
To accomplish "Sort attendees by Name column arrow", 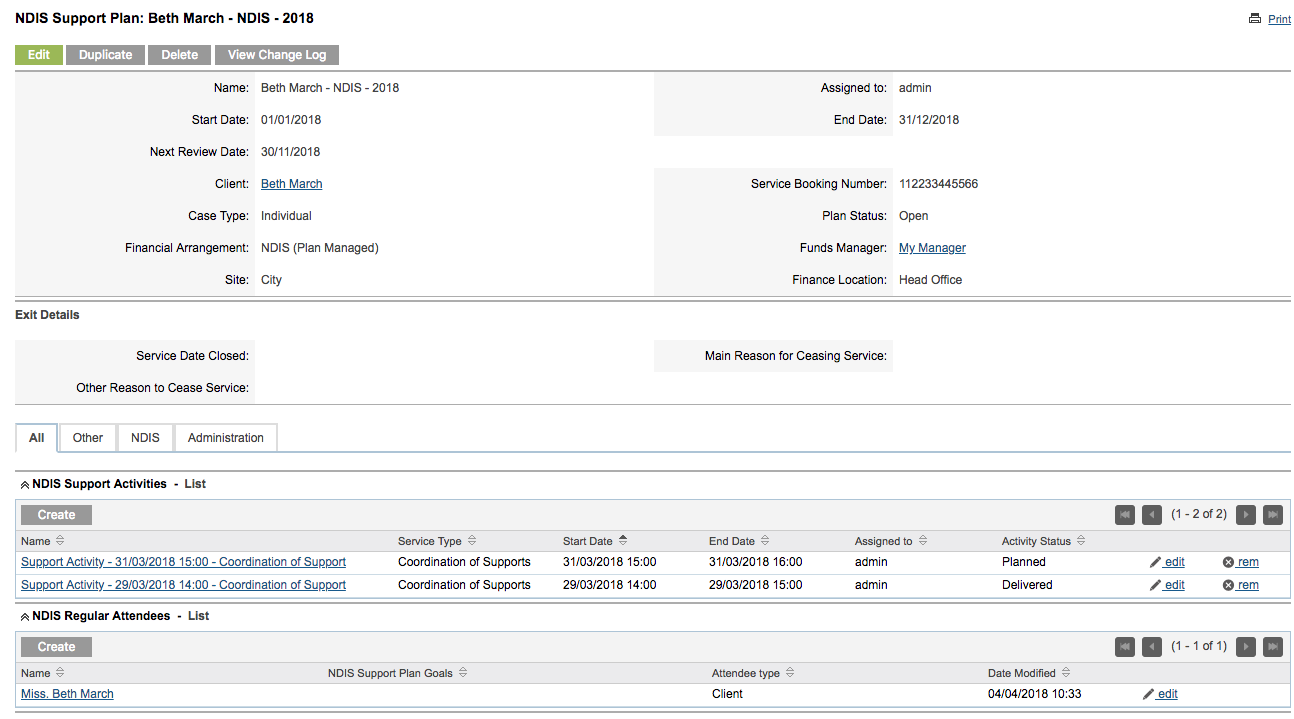I will pyautogui.click(x=59, y=673).
